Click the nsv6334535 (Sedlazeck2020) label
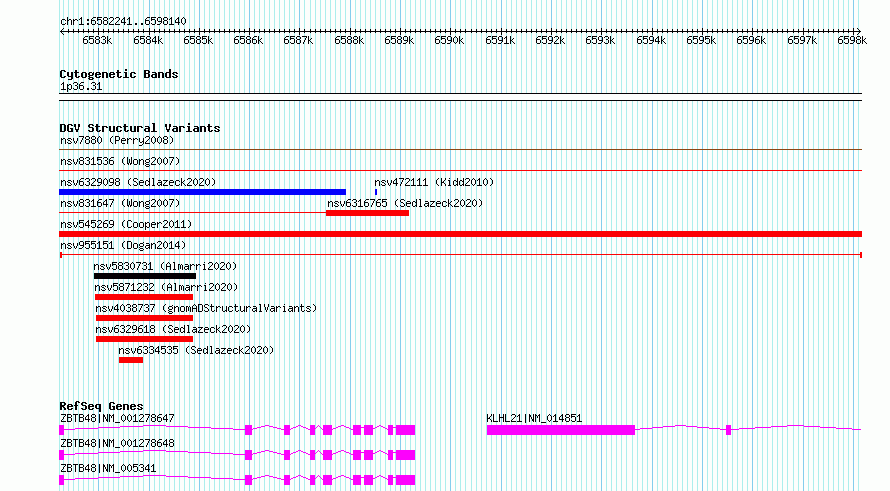This screenshot has height=491, width=890. coord(196,350)
